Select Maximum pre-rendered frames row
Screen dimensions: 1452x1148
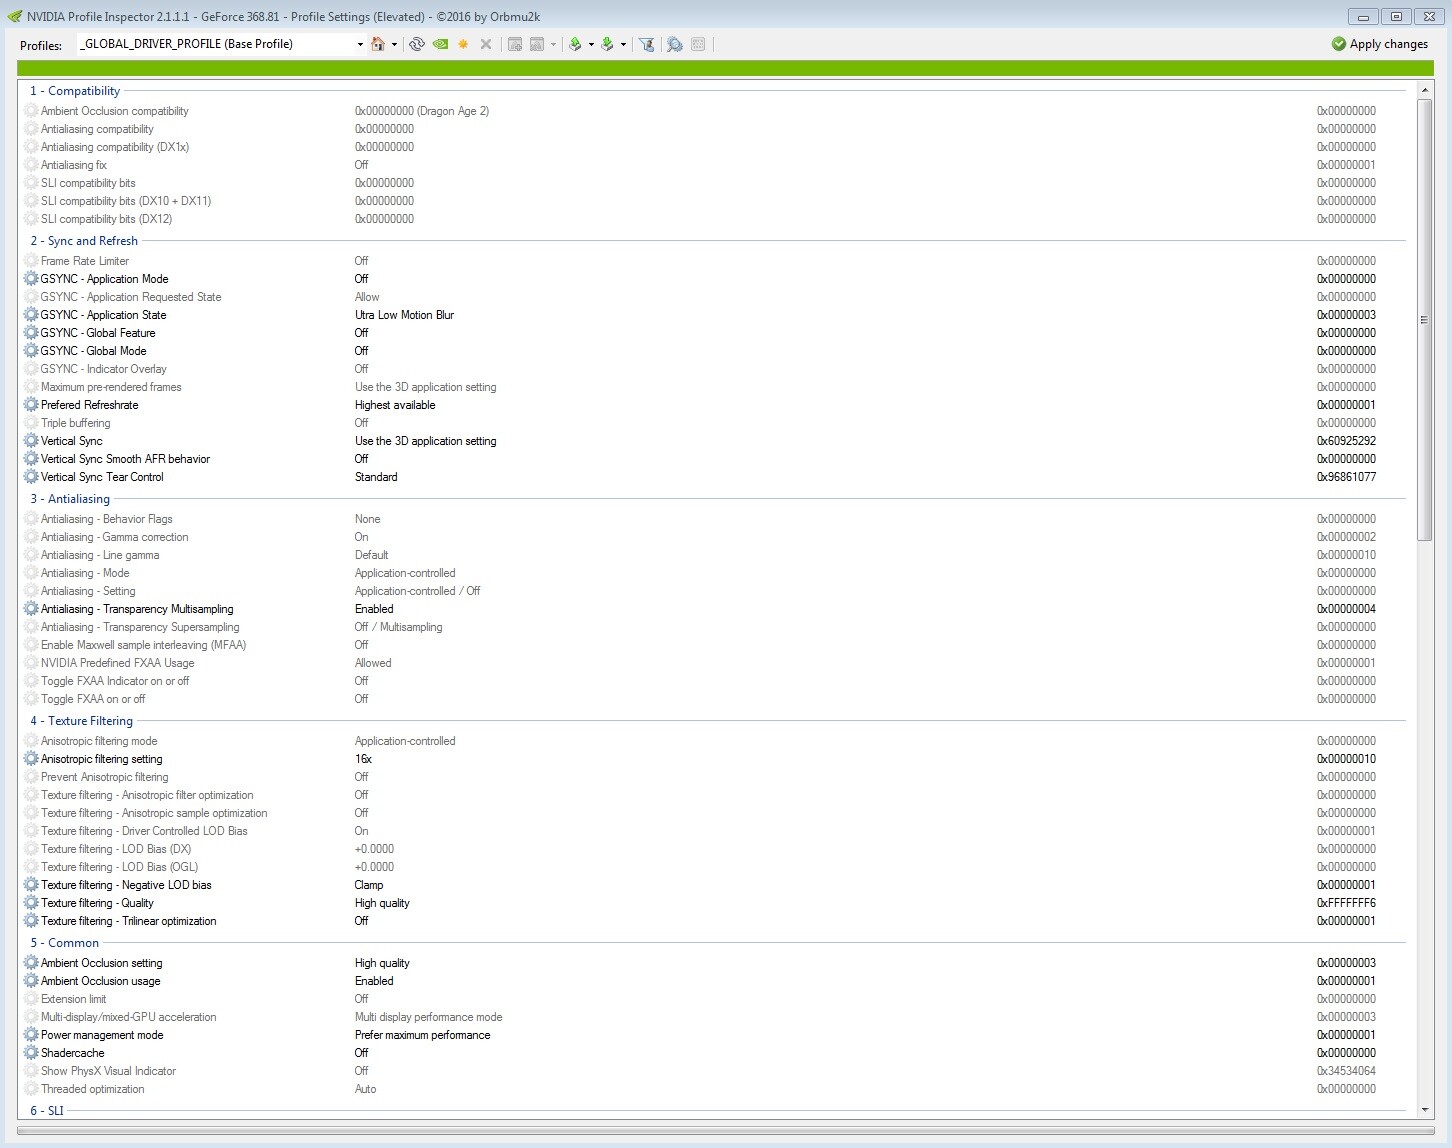click(713, 387)
